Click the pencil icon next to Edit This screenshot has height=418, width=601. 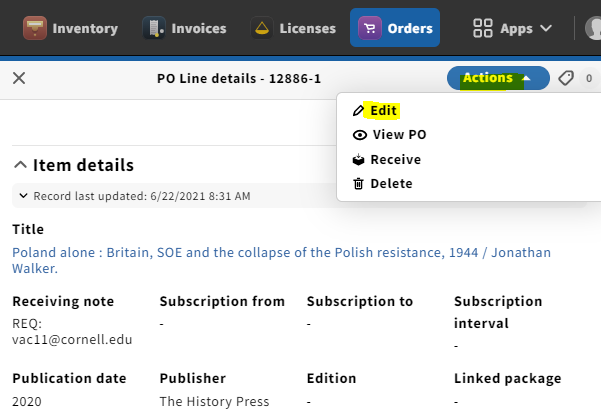358,110
